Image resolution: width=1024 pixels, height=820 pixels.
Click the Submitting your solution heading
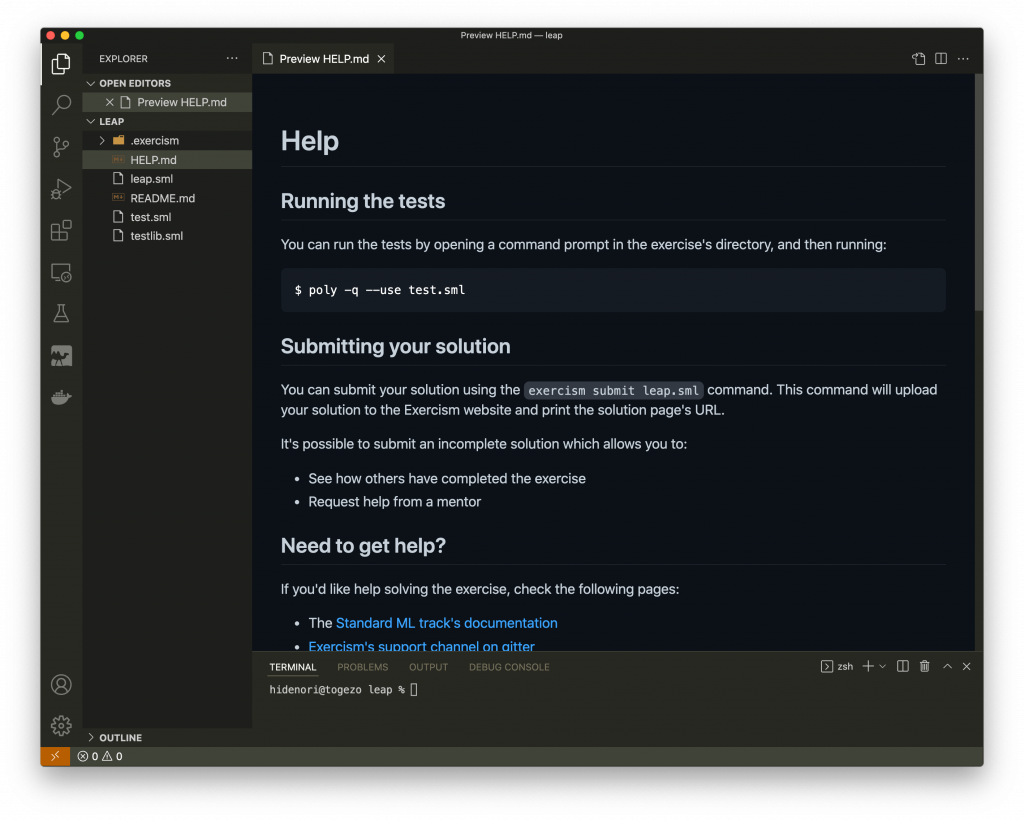click(x=396, y=346)
